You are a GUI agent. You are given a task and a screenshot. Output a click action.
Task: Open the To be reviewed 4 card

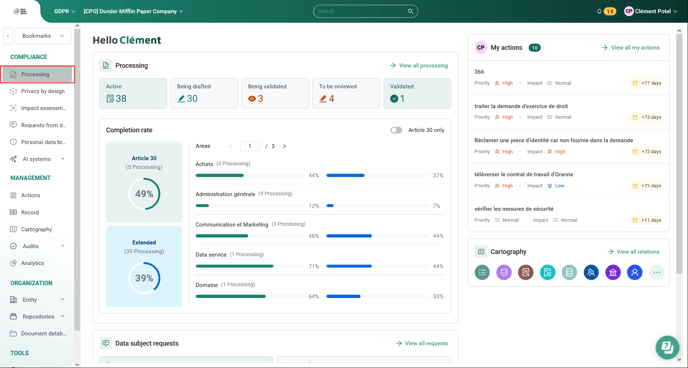click(x=346, y=93)
